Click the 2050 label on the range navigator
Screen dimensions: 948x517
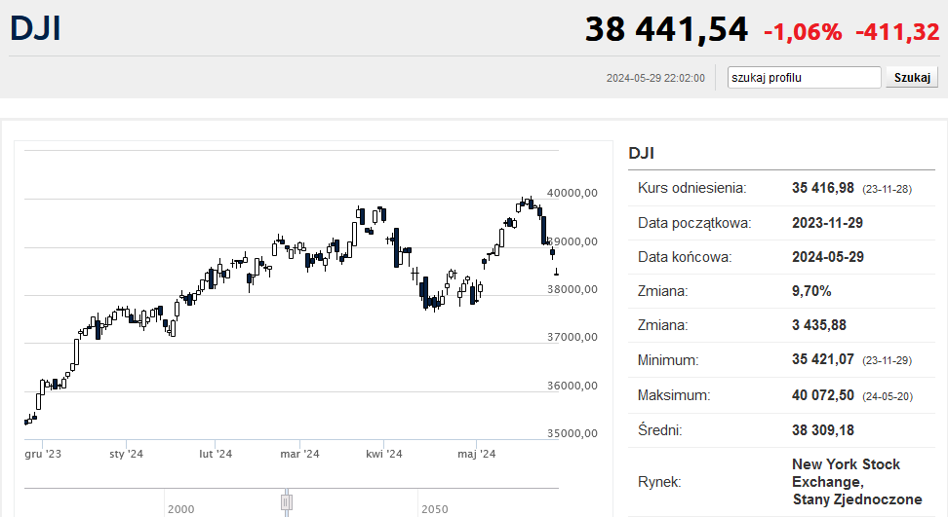(x=435, y=509)
